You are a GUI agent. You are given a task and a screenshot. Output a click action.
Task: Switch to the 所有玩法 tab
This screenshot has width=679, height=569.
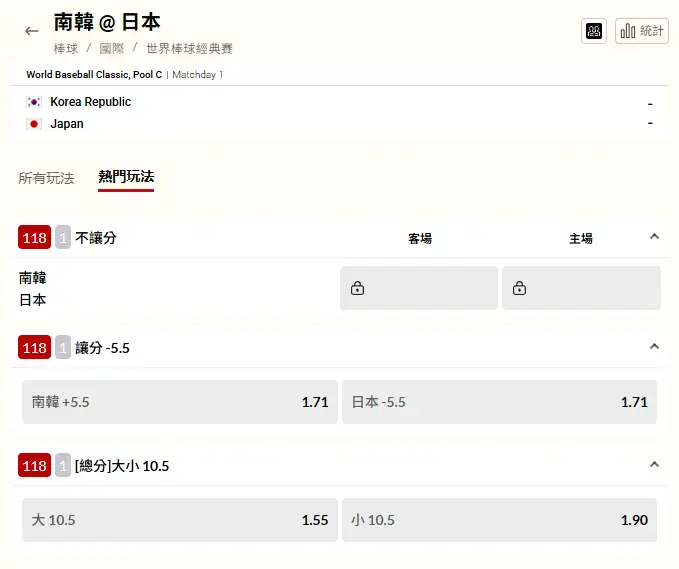click(46, 178)
